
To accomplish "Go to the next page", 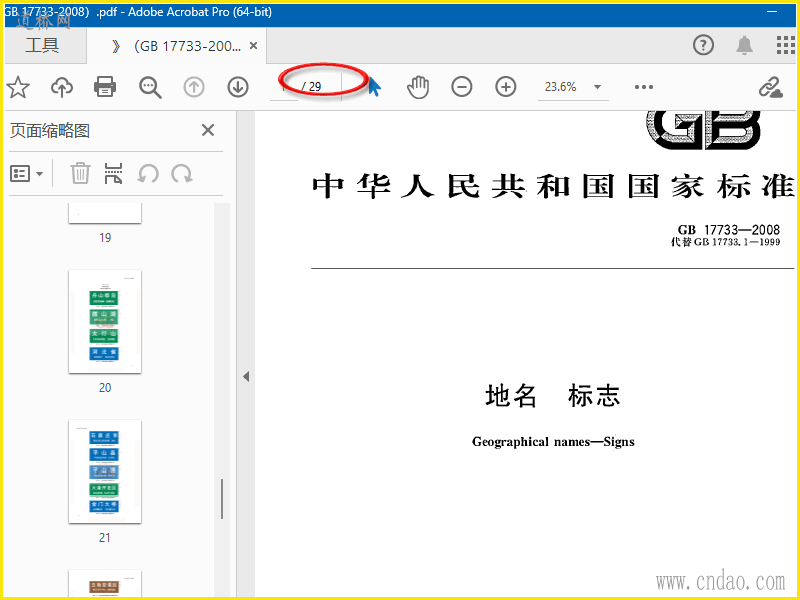I will tap(238, 87).
